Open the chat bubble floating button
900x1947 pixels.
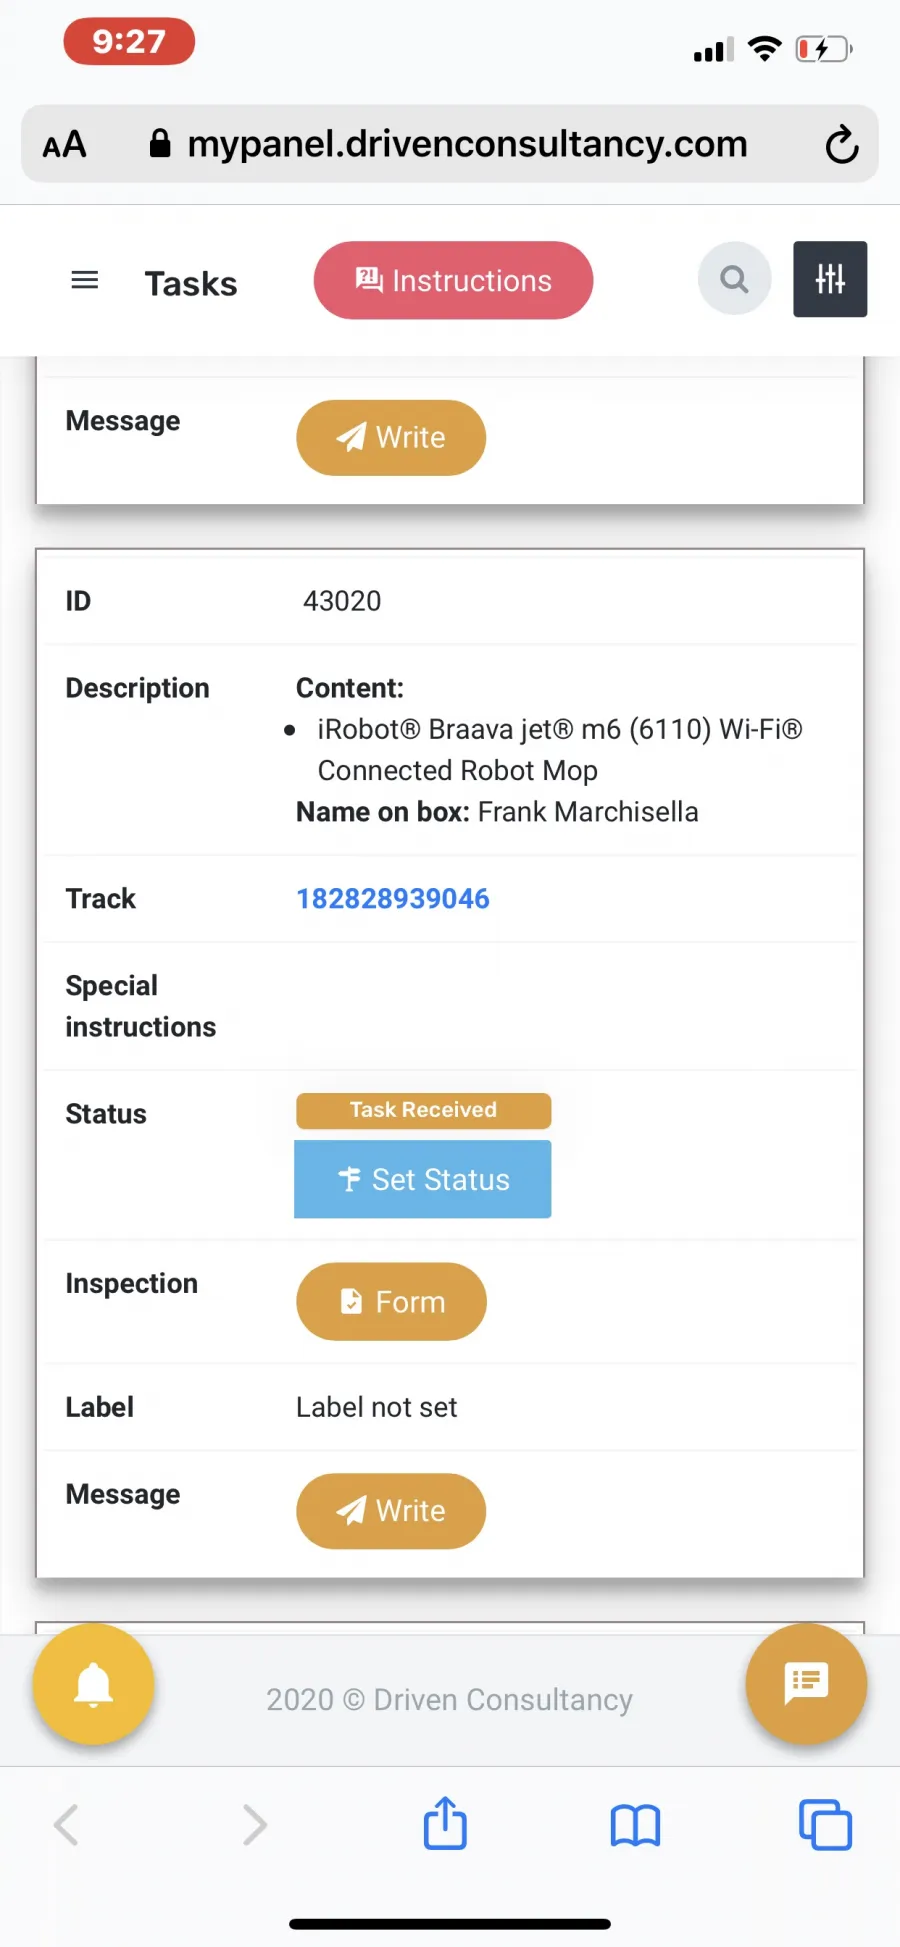[x=806, y=1684]
